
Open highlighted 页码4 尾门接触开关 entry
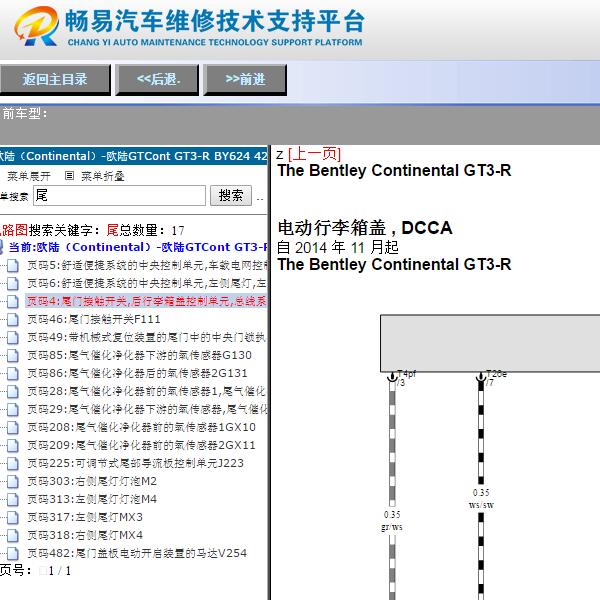147,301
